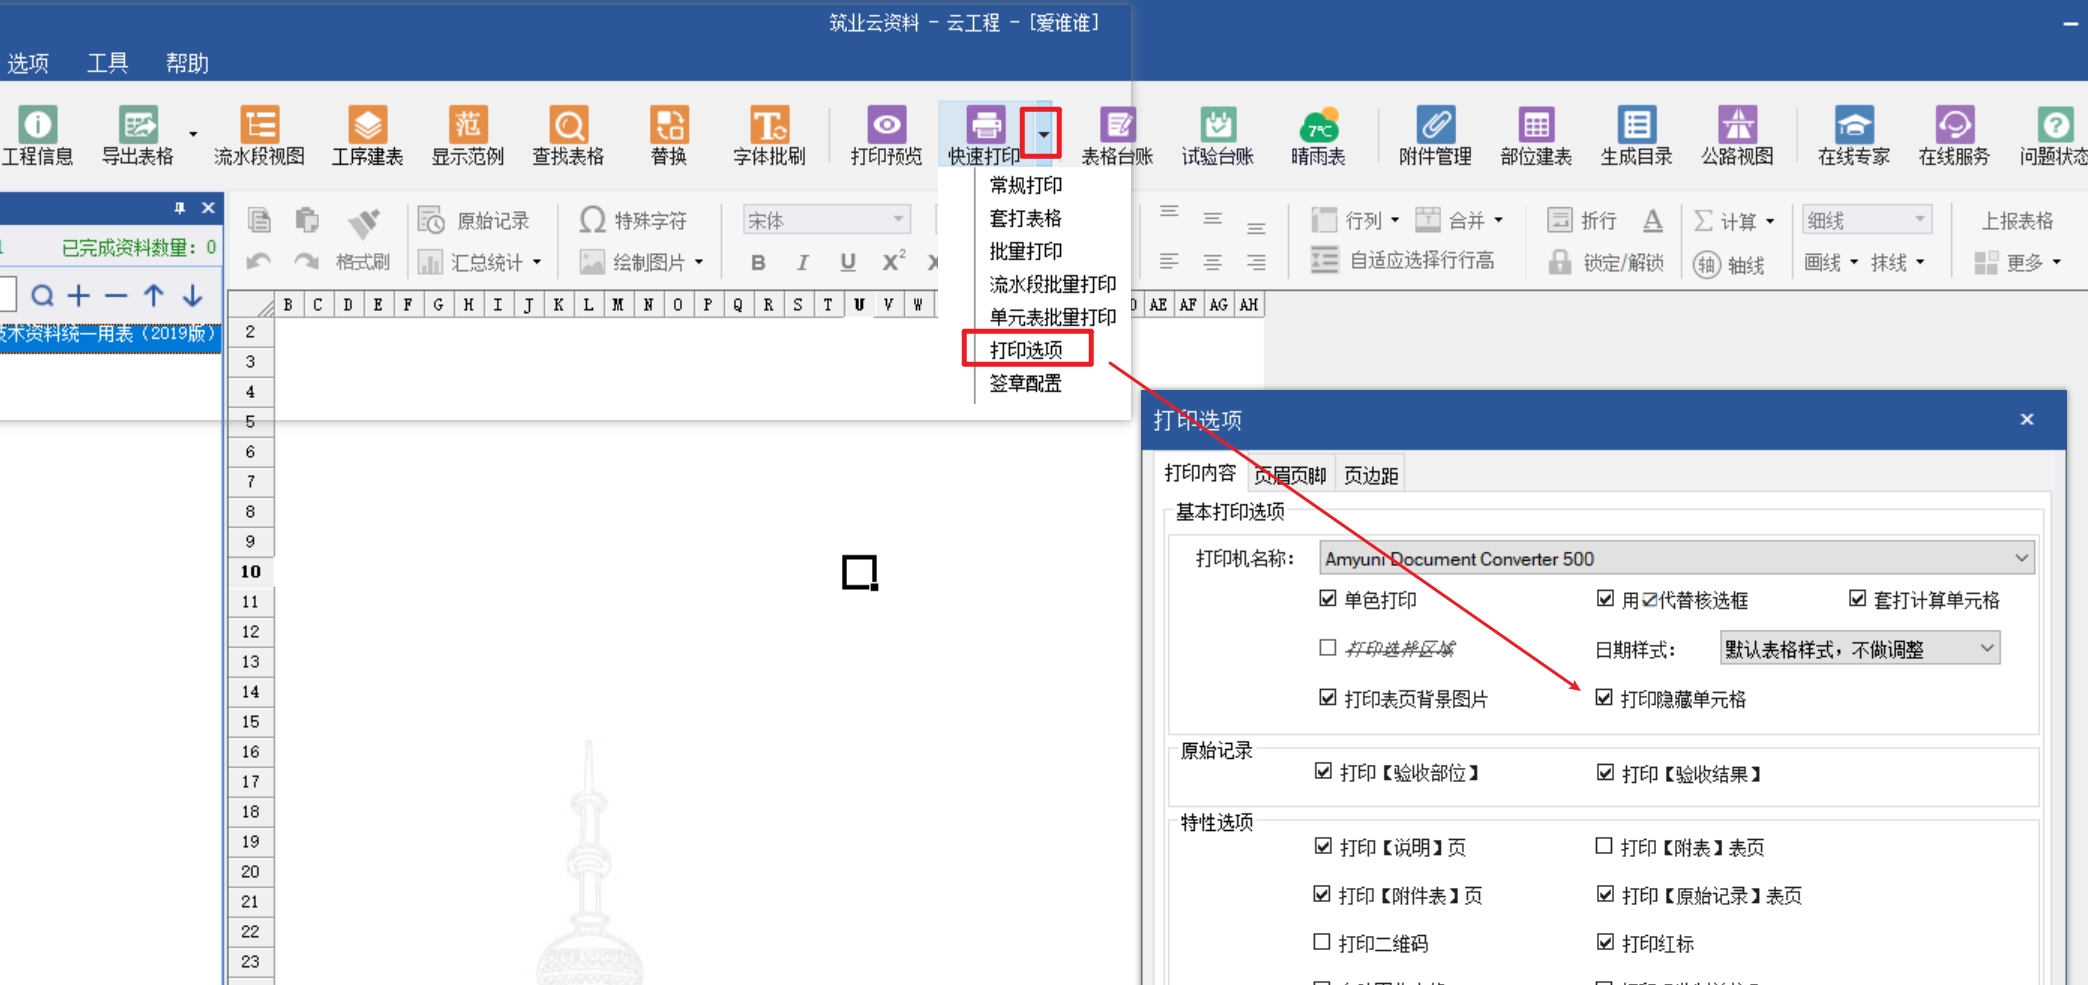Uncheck the 单色打印 checkbox
Viewport: 2088px width, 985px height.
(x=1328, y=599)
